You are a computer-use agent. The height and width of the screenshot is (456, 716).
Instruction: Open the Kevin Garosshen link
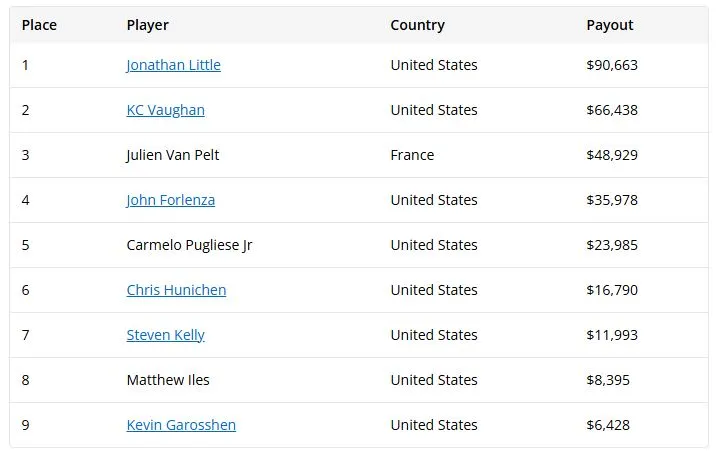point(181,425)
